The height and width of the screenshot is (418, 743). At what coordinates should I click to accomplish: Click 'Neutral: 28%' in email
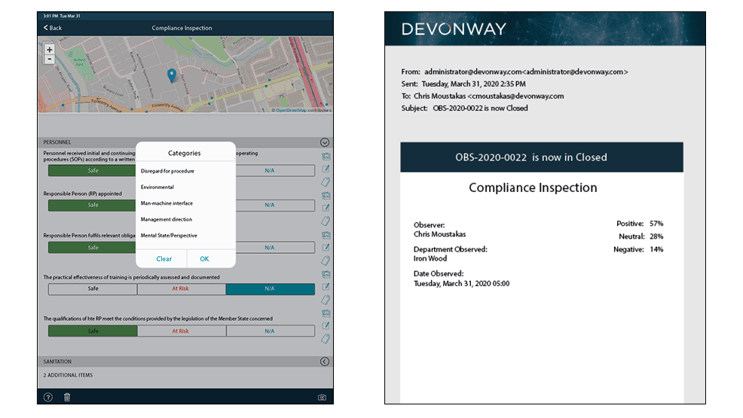click(x=641, y=236)
